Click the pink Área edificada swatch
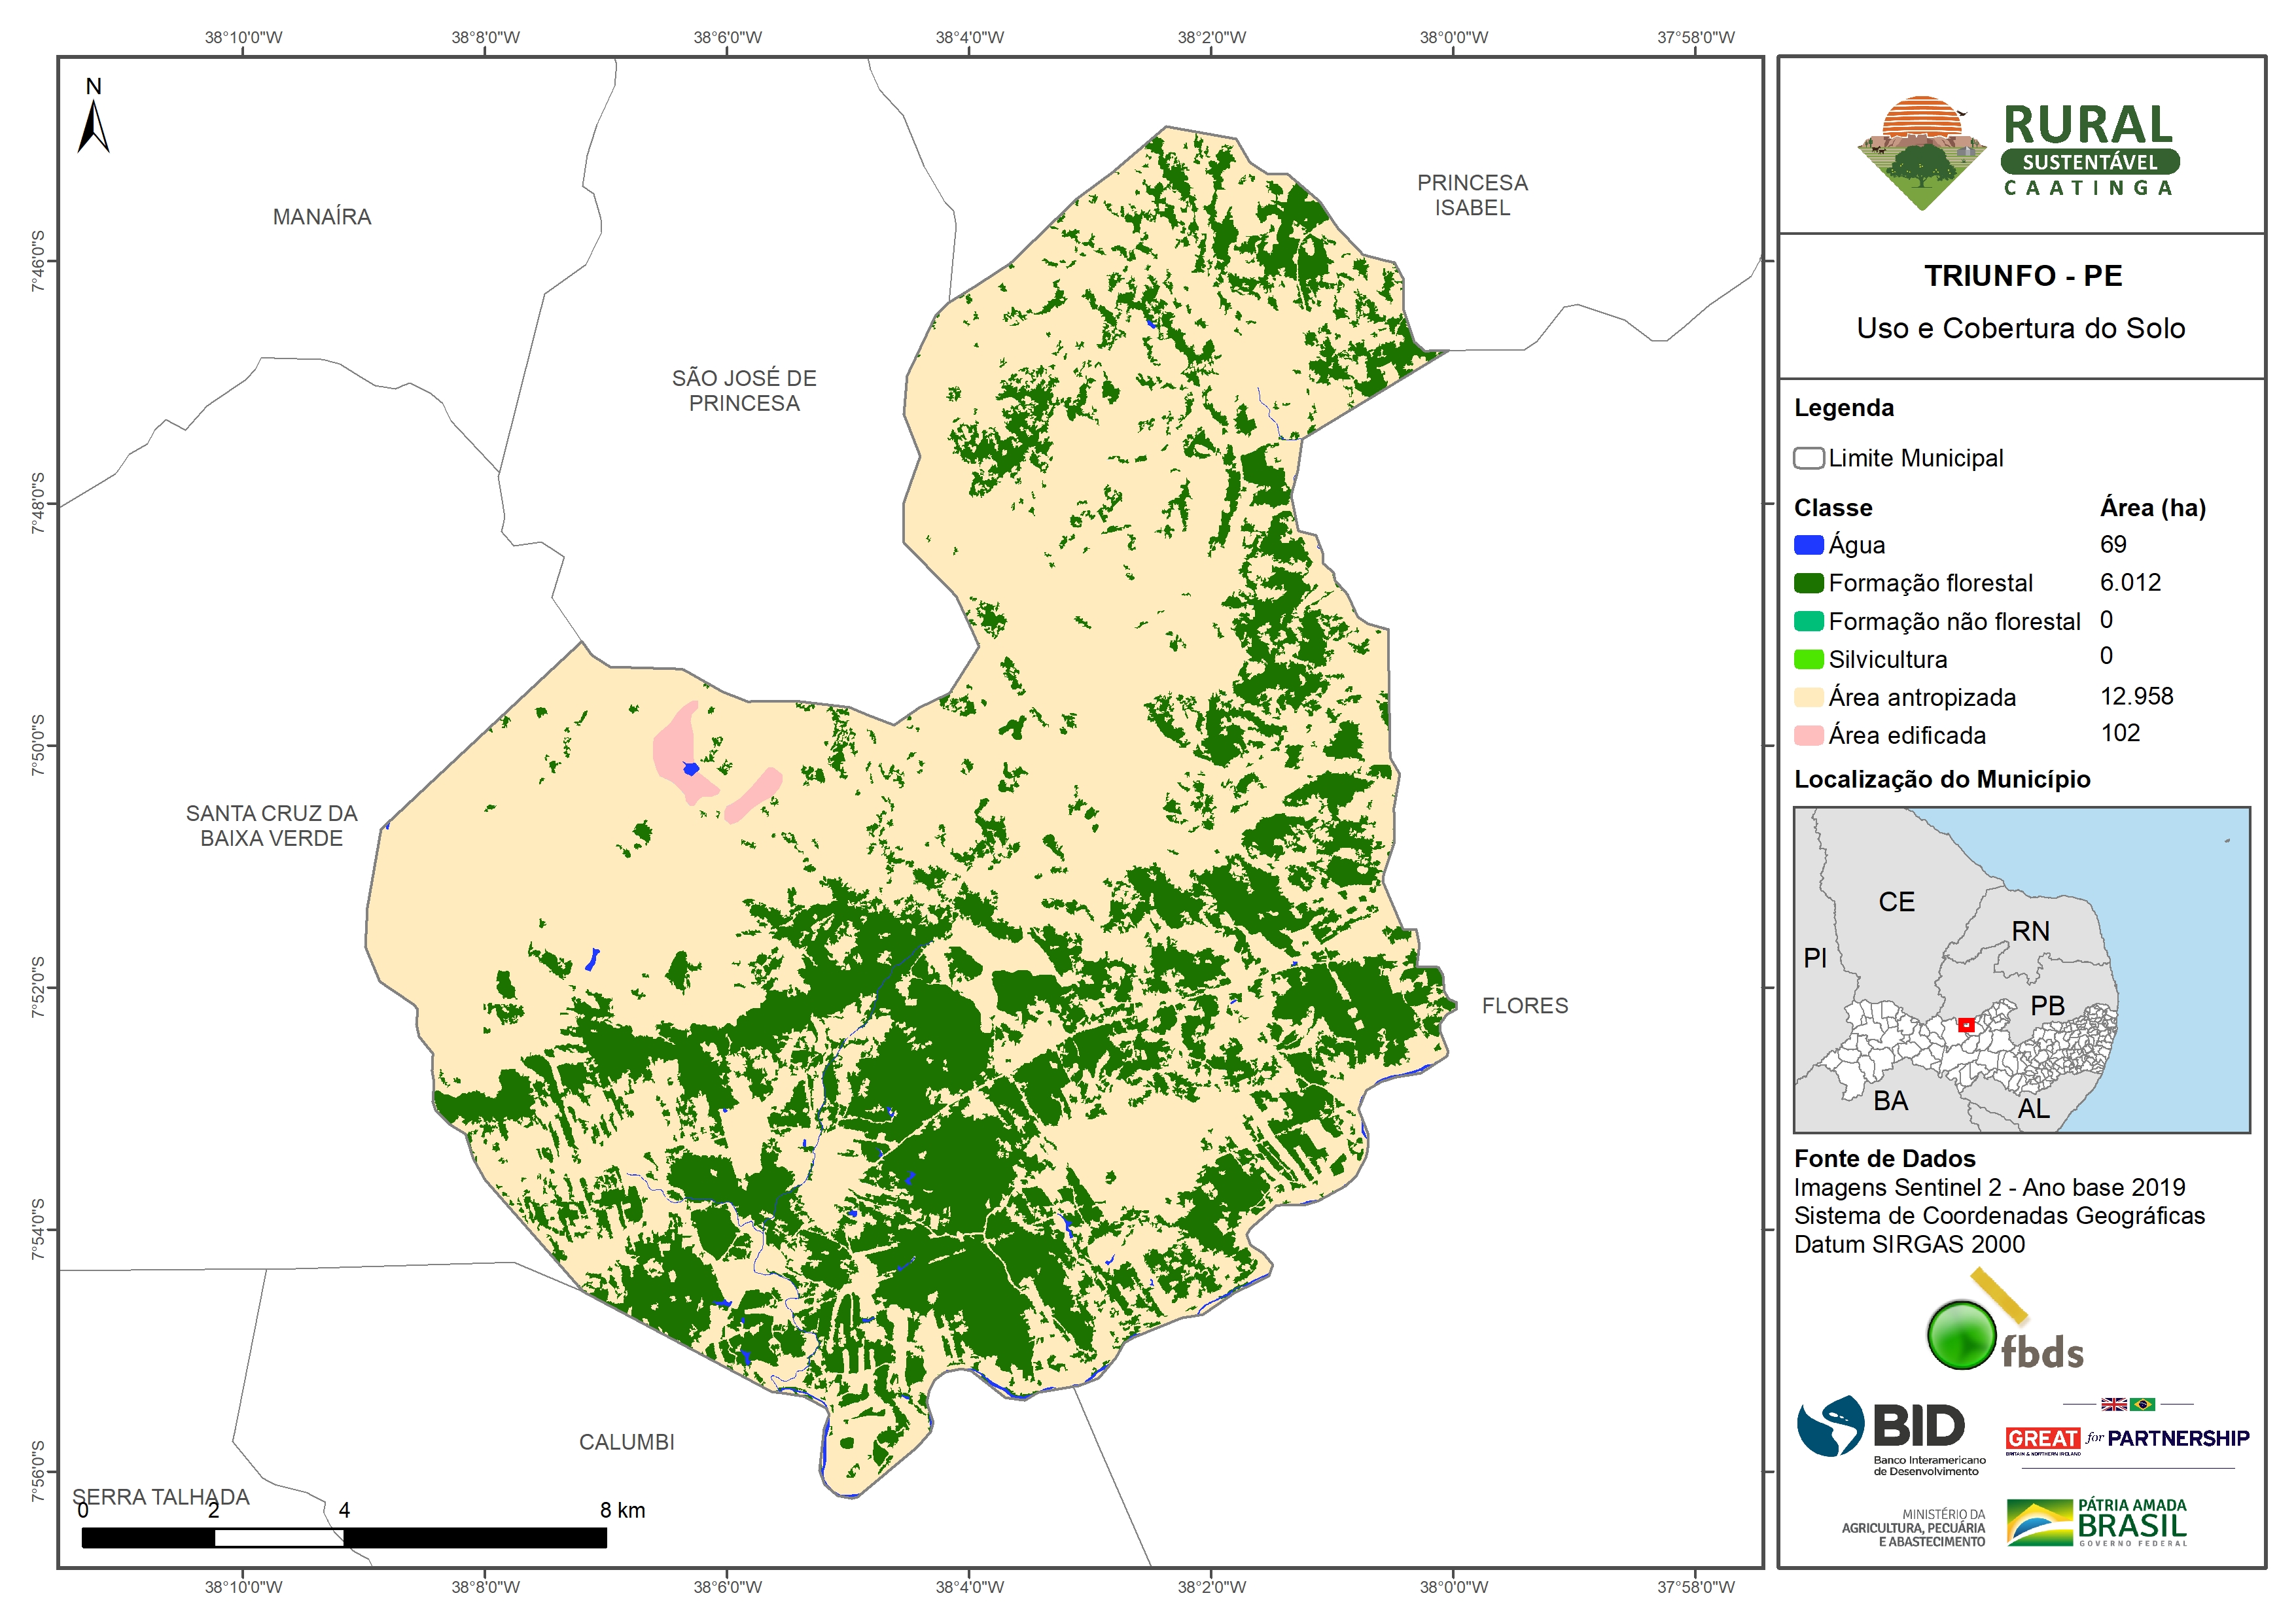 coord(1808,735)
